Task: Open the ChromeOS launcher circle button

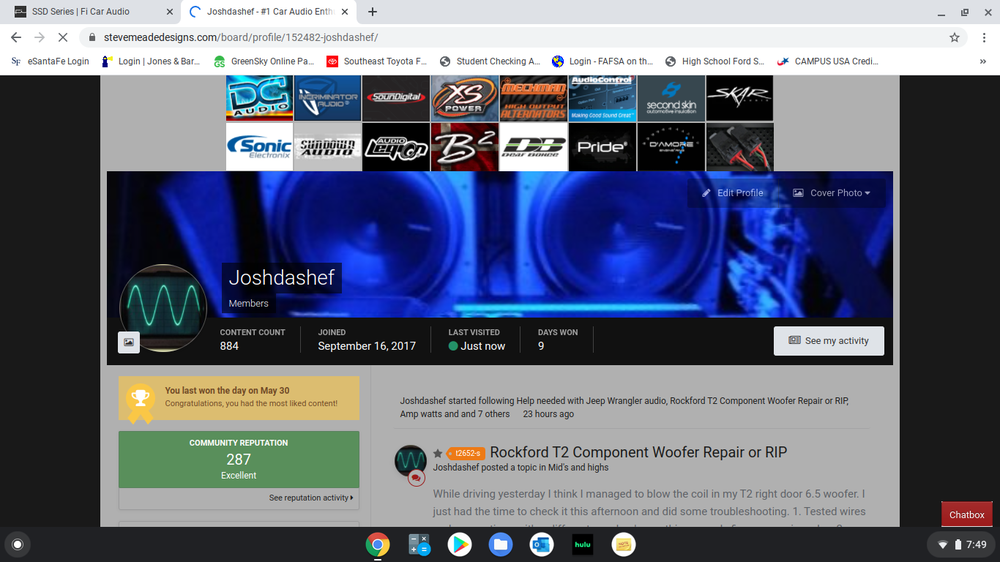Action: pyautogui.click(x=18, y=544)
